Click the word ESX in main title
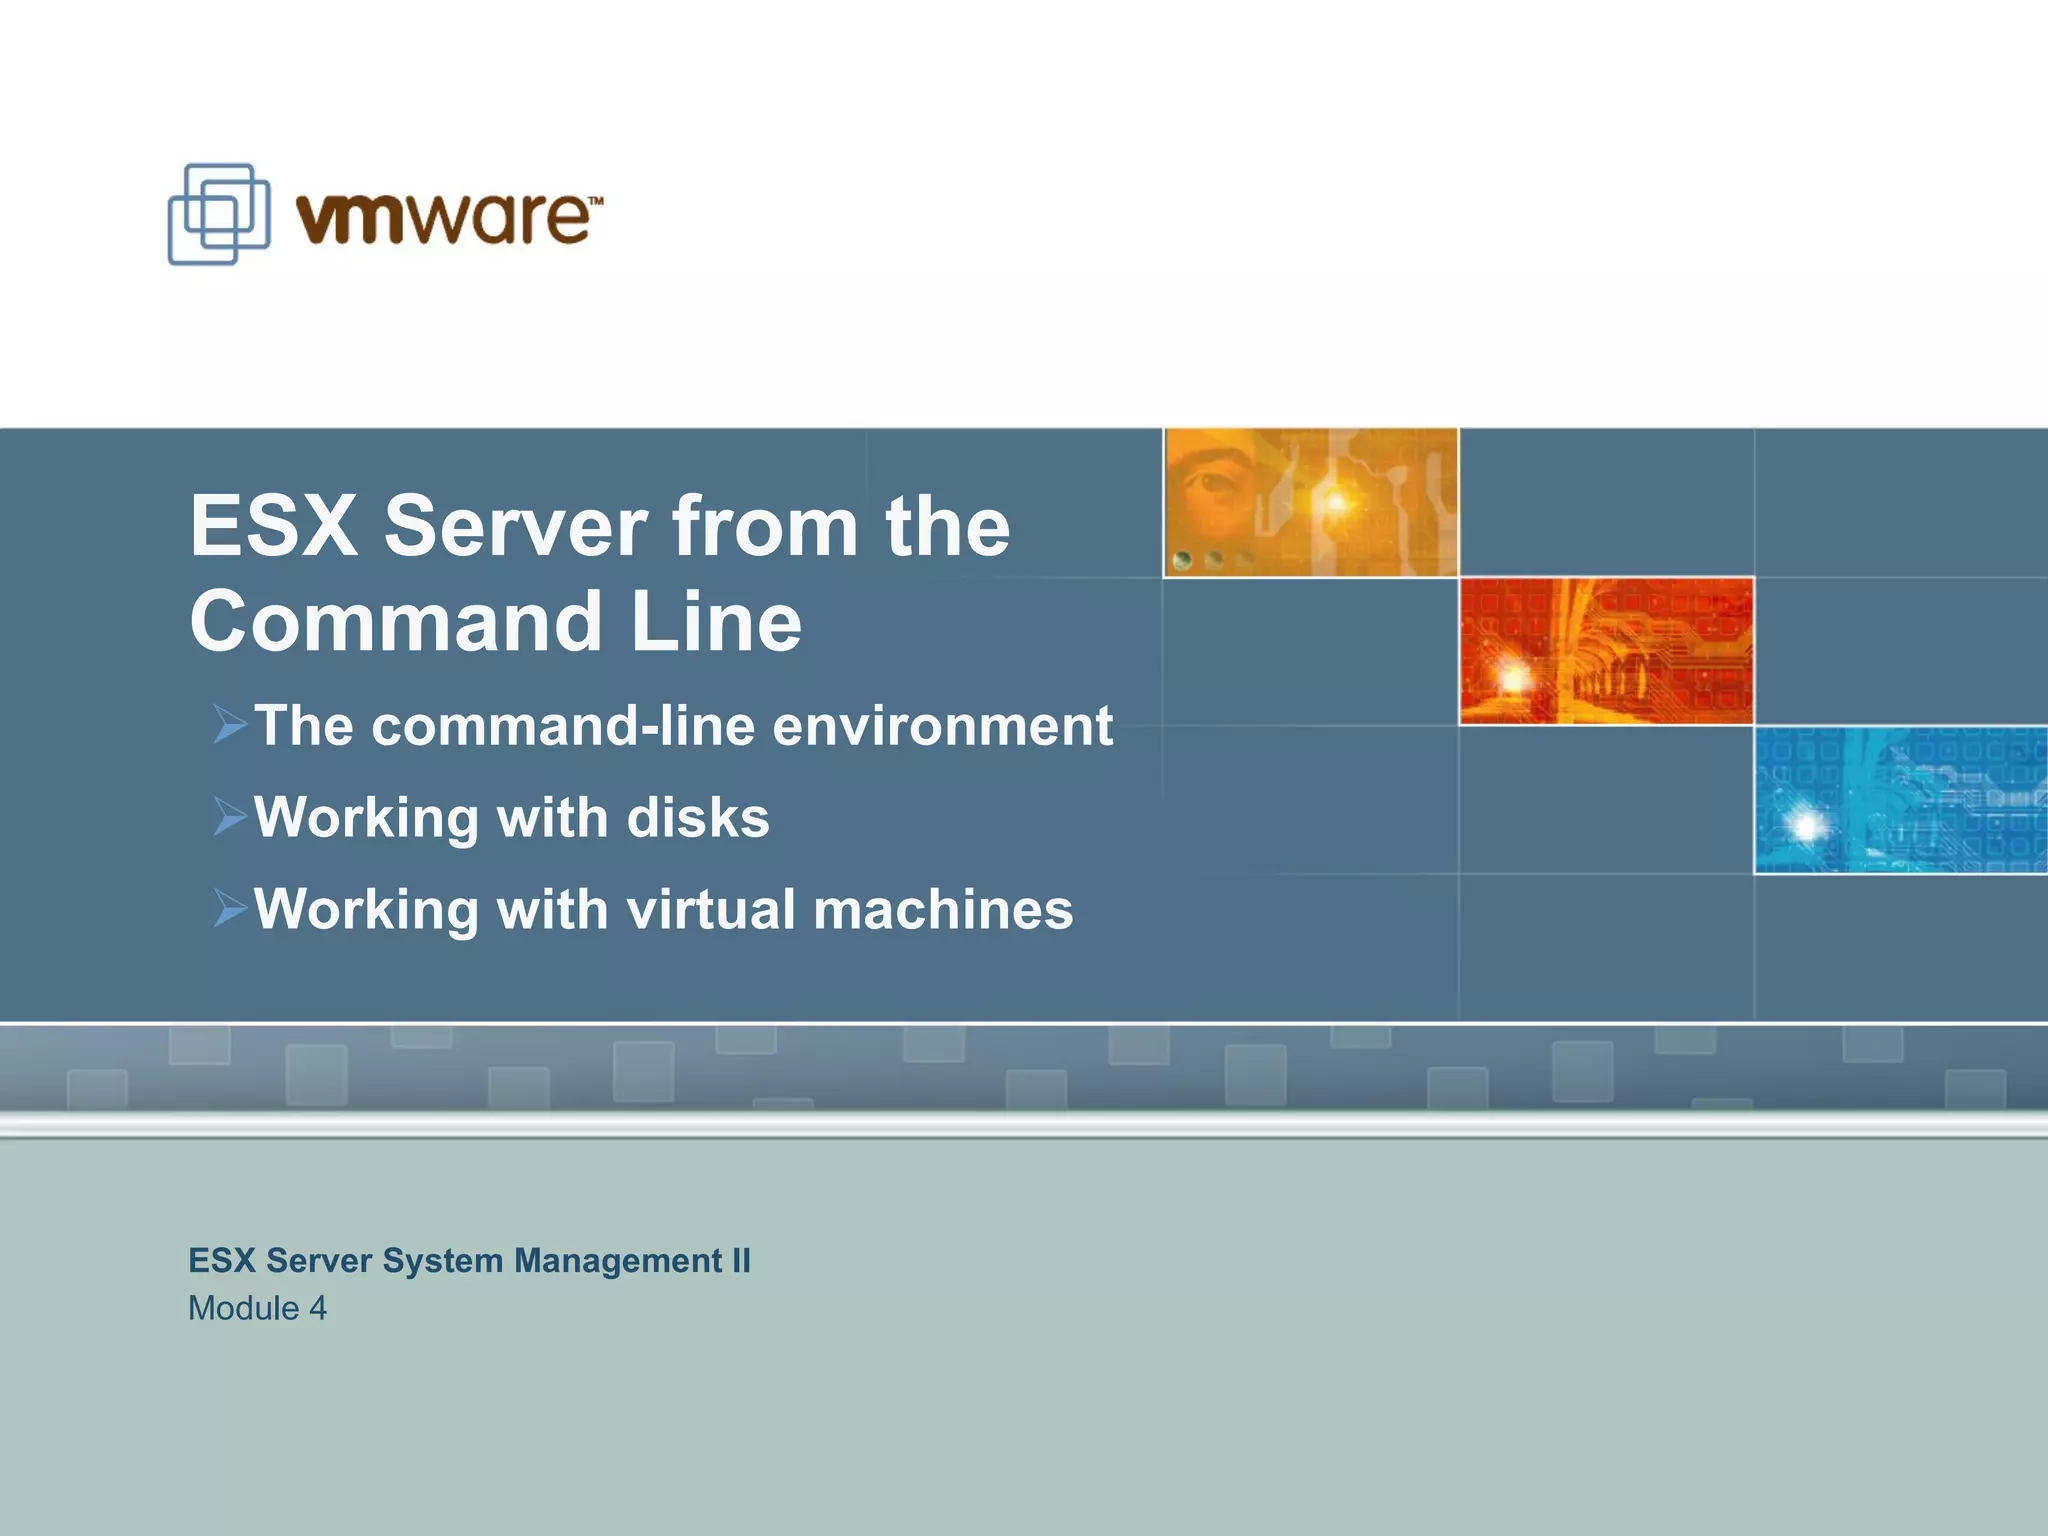This screenshot has width=2048, height=1536. (x=273, y=526)
